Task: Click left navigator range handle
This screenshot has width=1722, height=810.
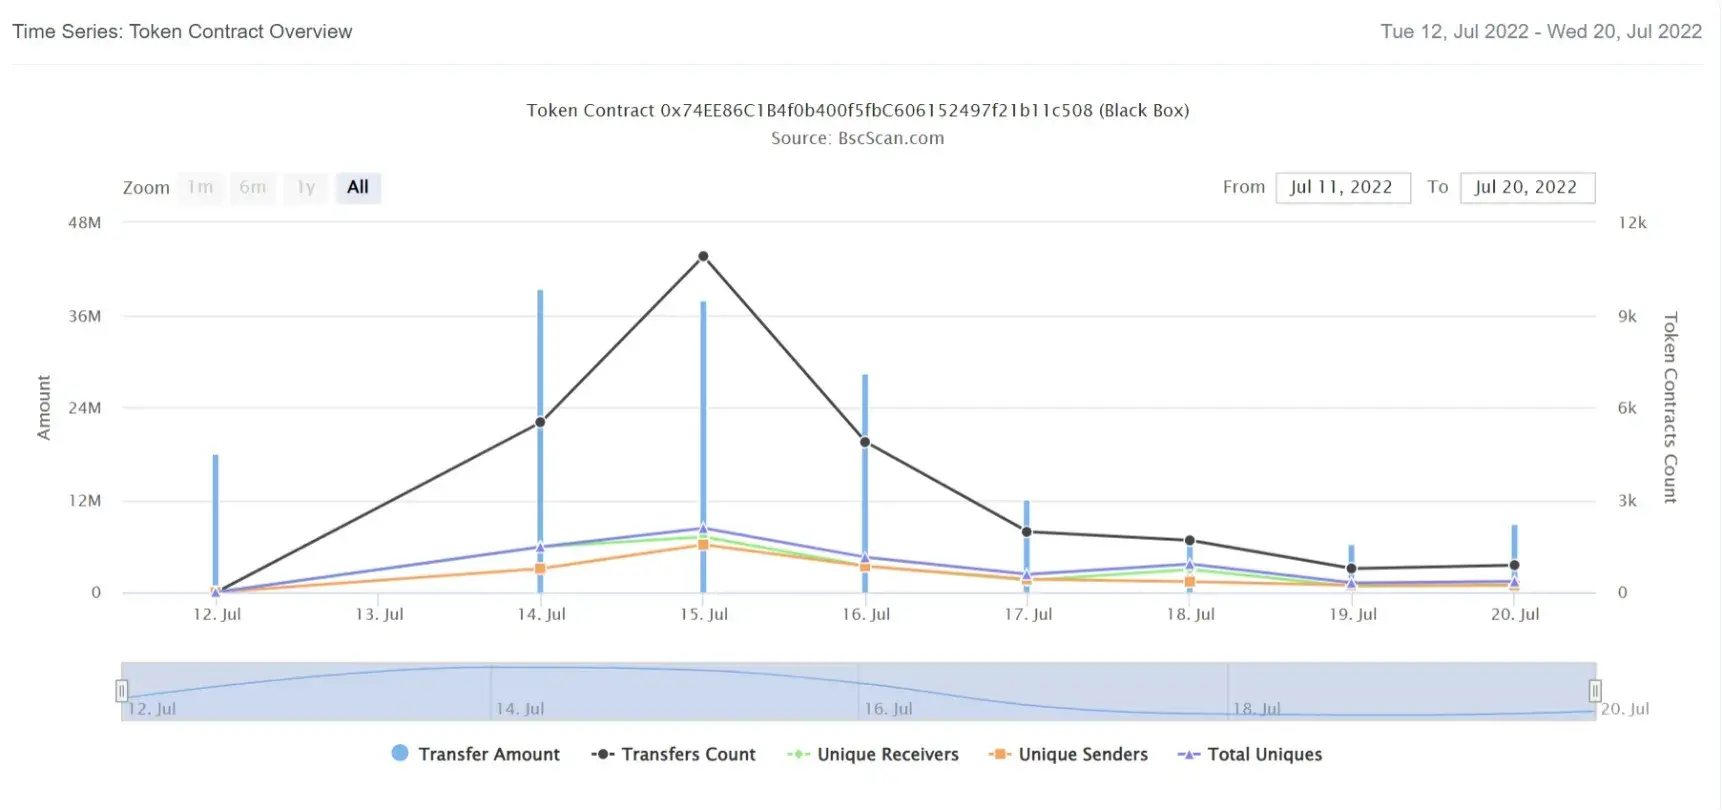Action: tap(121, 691)
